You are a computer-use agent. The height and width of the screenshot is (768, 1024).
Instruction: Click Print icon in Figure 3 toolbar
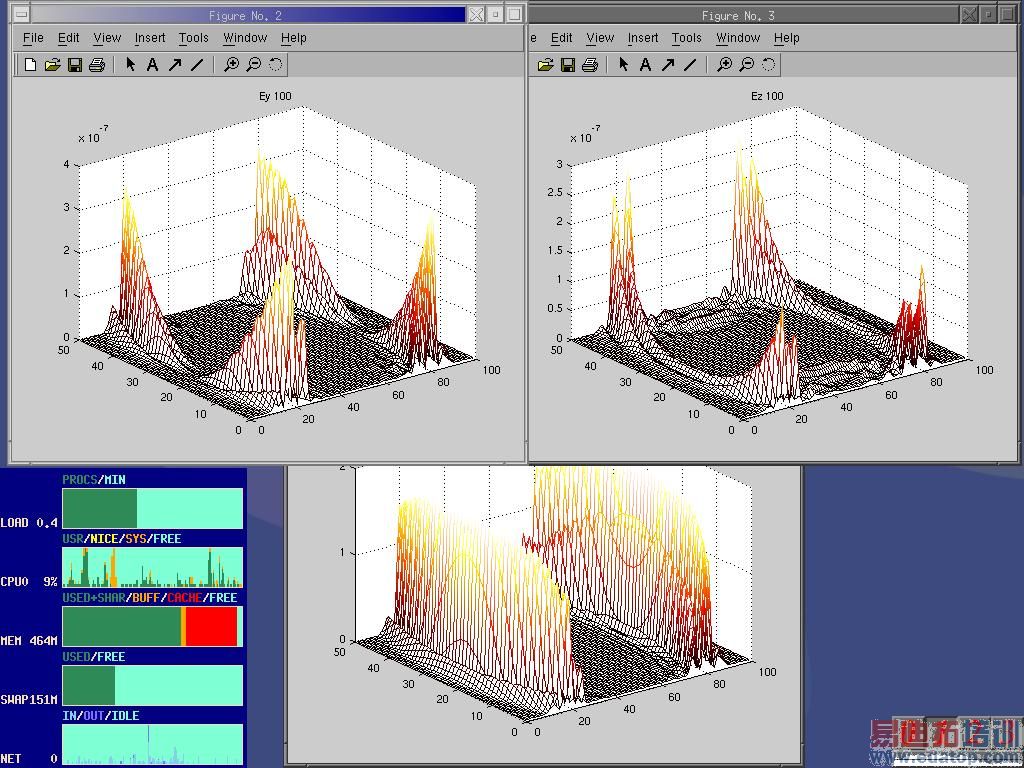click(590, 65)
